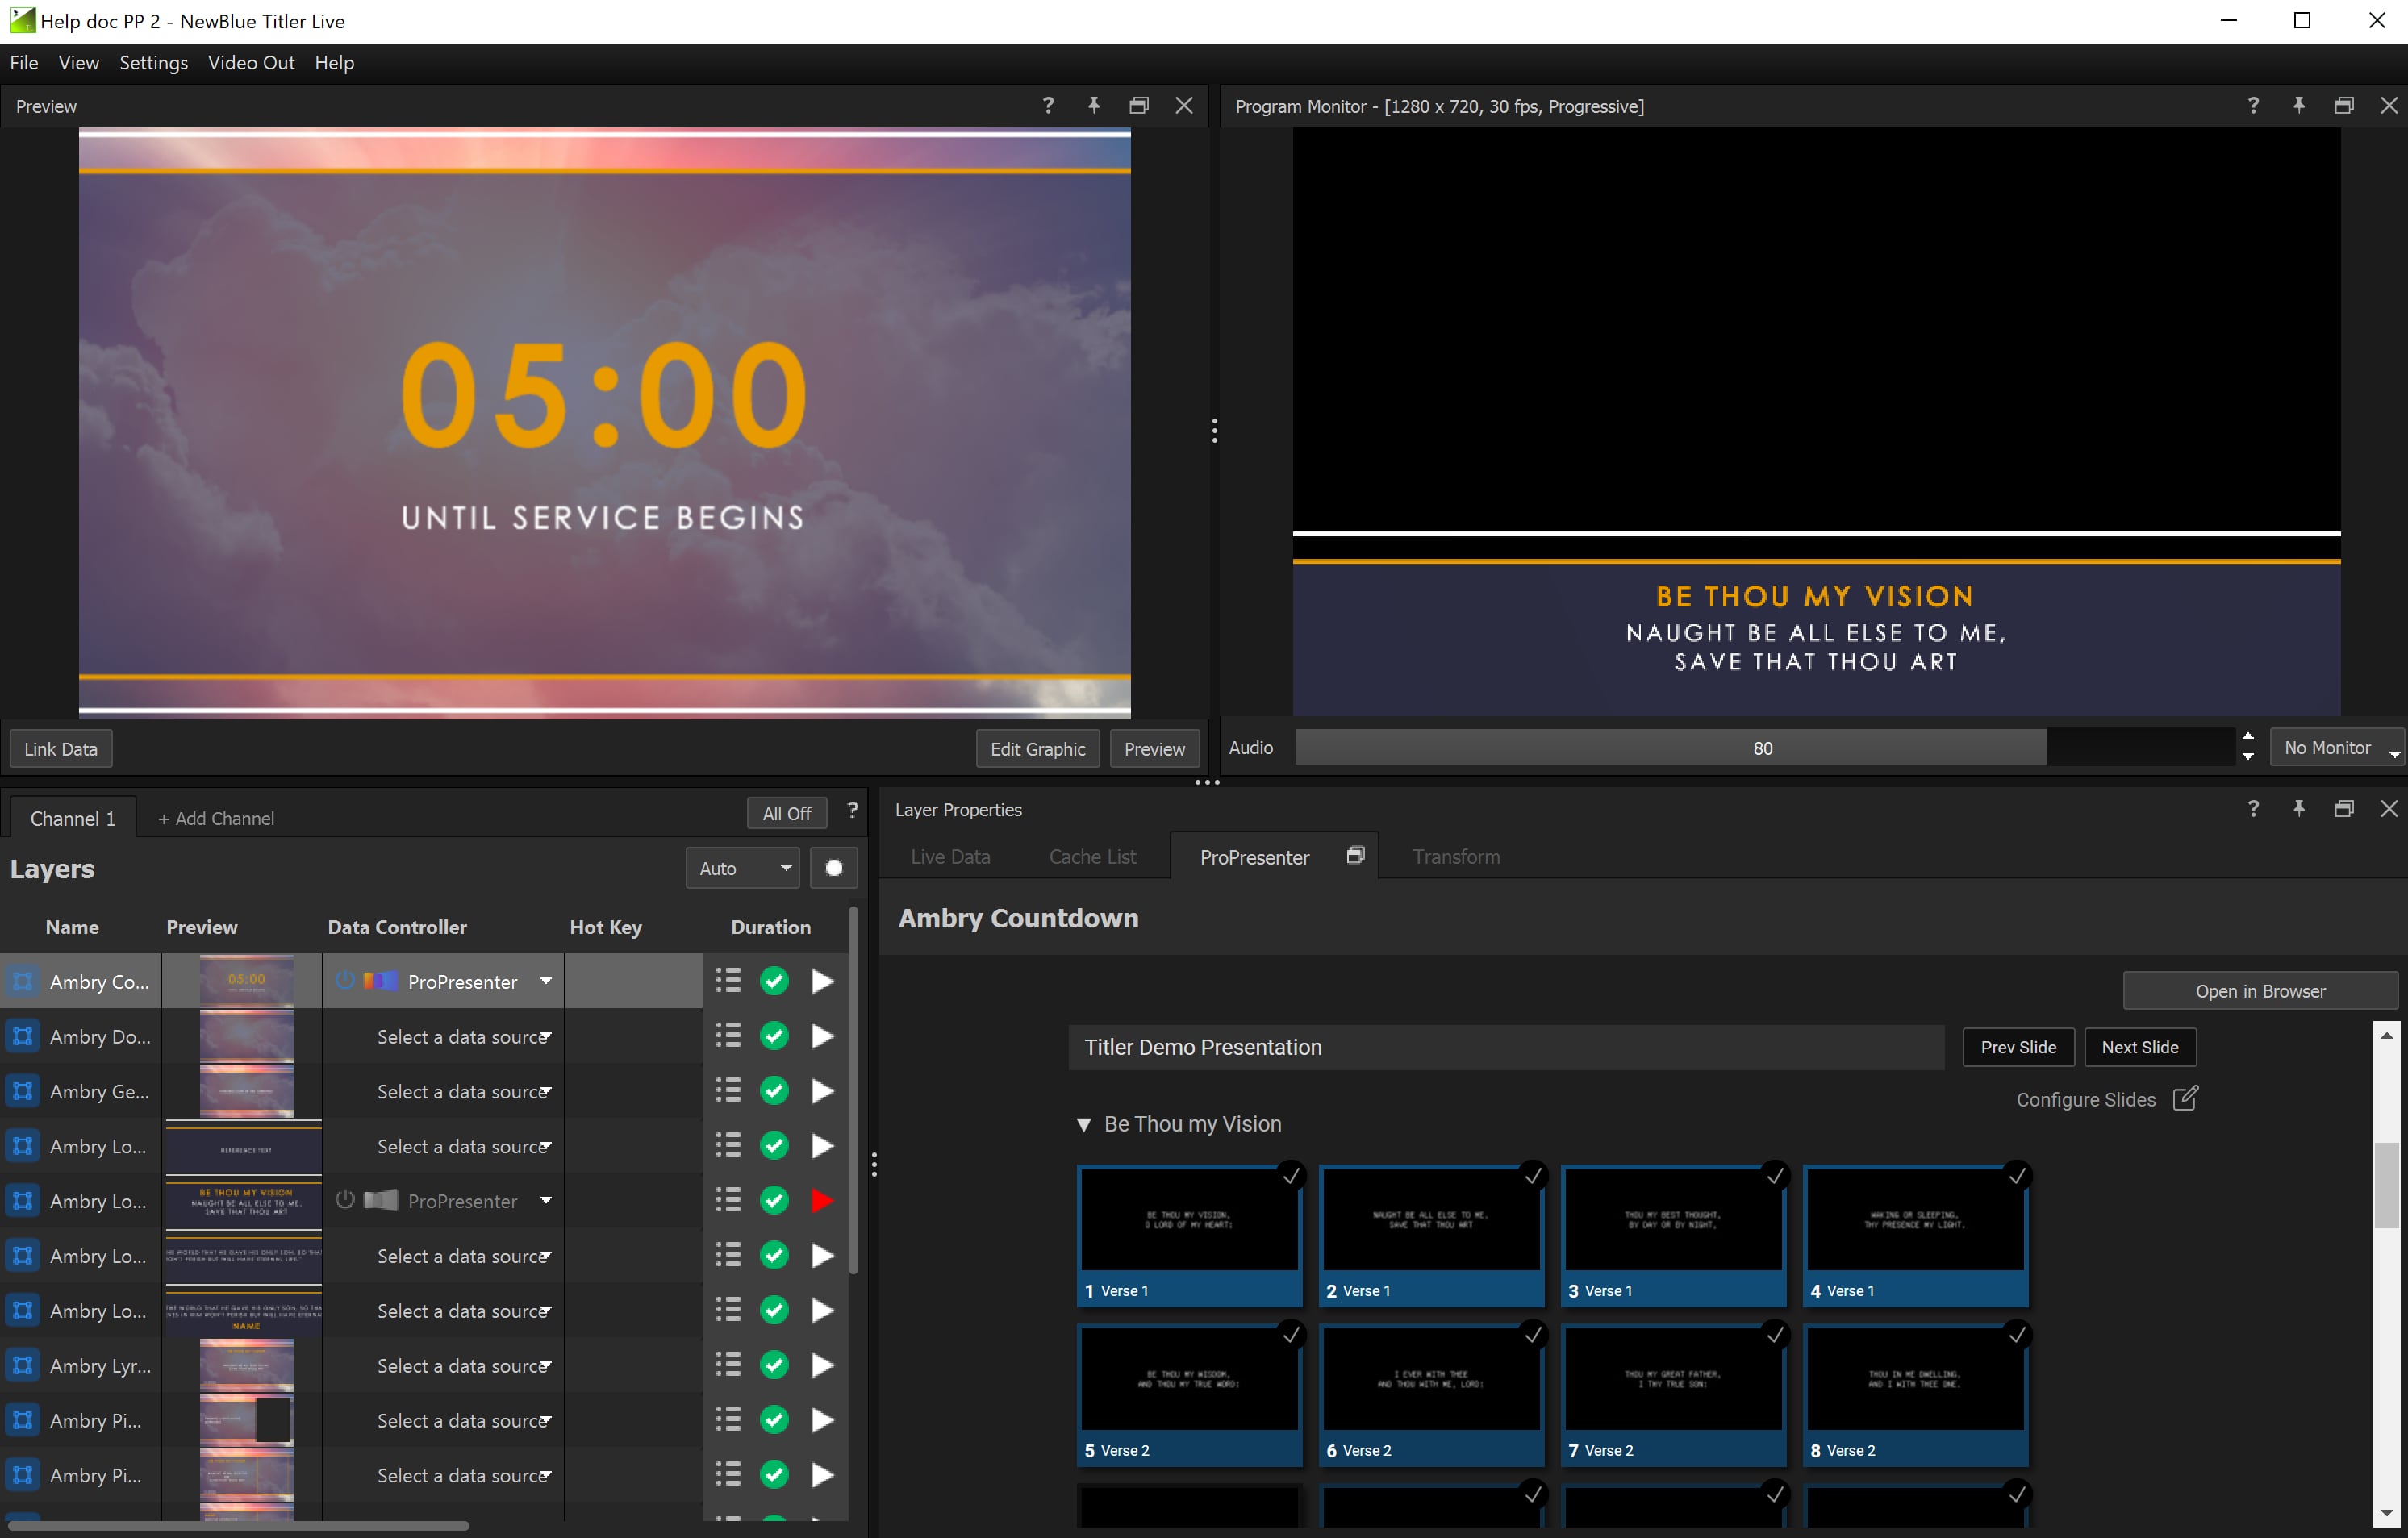Float the Program Monitor panel
This screenshot has width=2408, height=1538.
coord(2343,105)
